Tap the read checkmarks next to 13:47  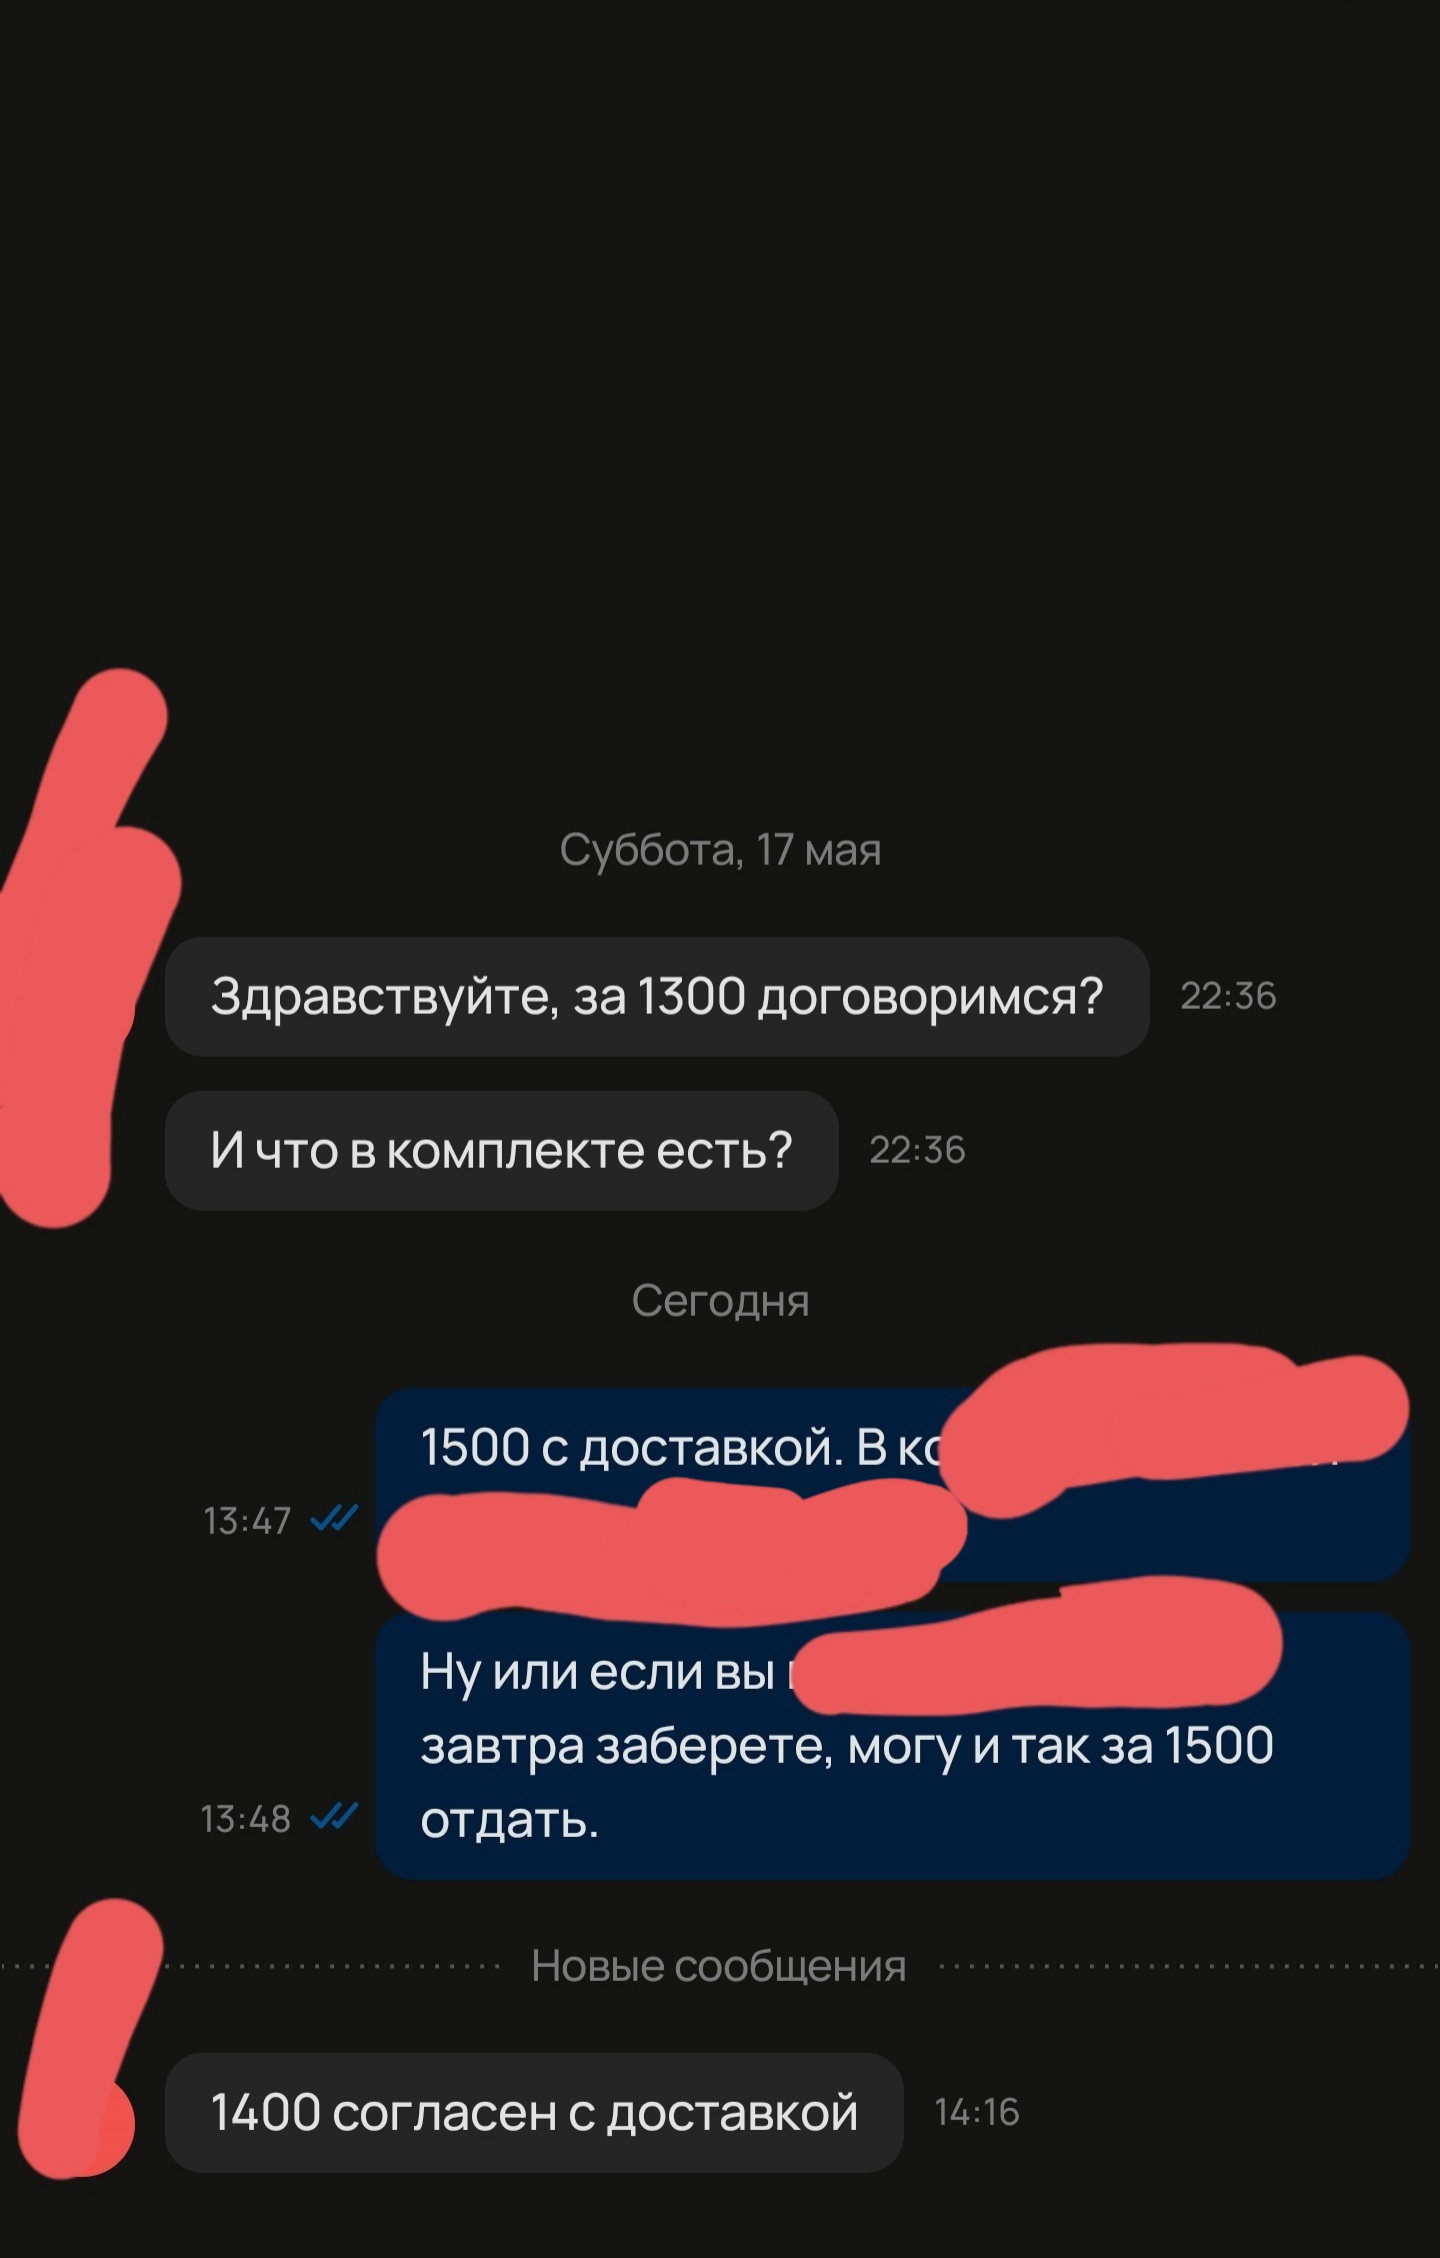tap(334, 1520)
